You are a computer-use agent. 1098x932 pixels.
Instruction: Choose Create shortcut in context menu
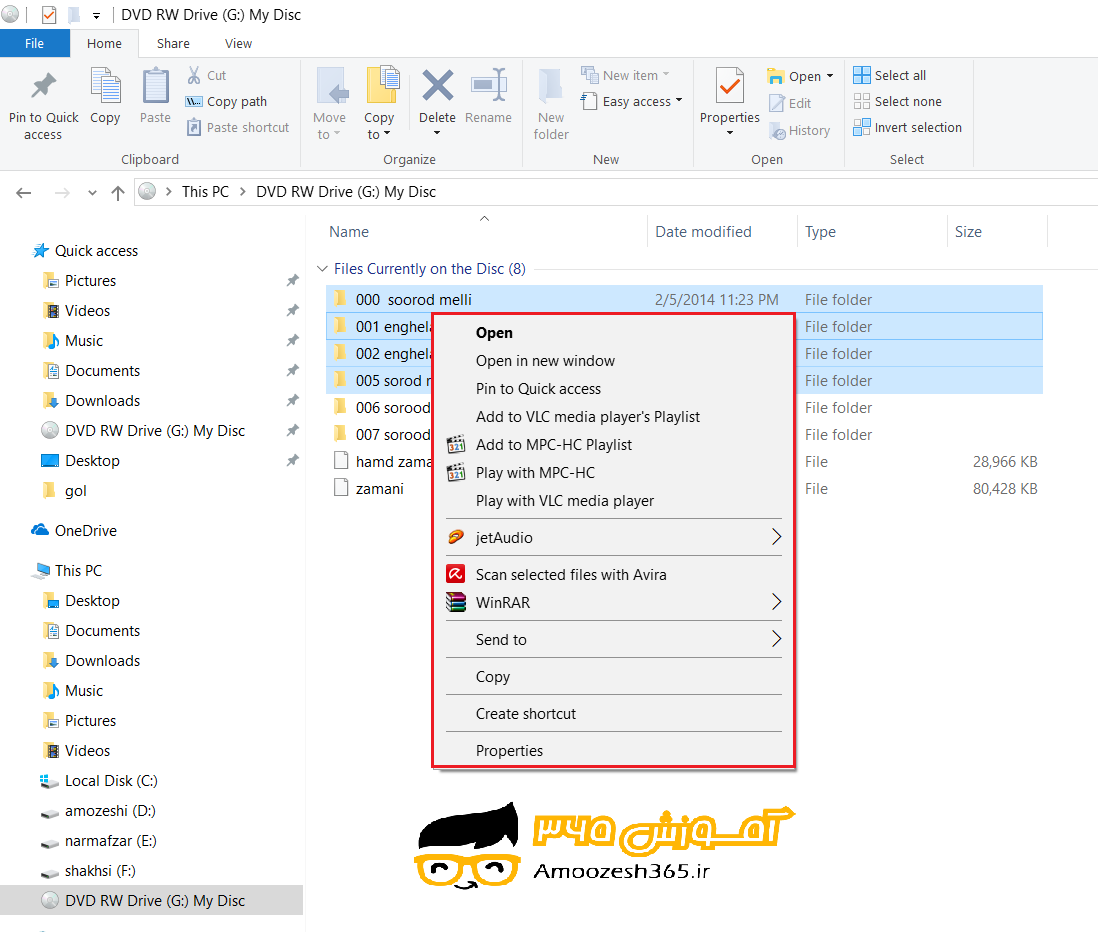click(526, 714)
